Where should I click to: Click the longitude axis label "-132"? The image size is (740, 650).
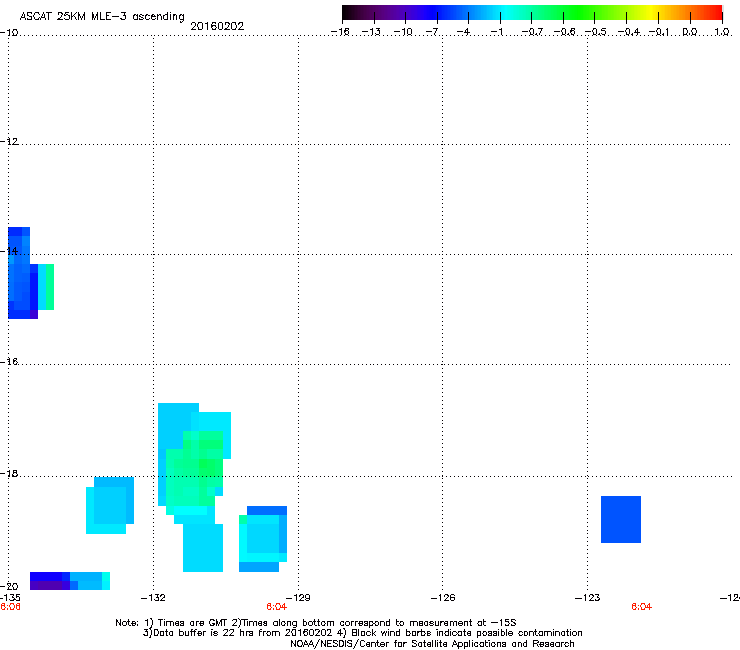153,598
